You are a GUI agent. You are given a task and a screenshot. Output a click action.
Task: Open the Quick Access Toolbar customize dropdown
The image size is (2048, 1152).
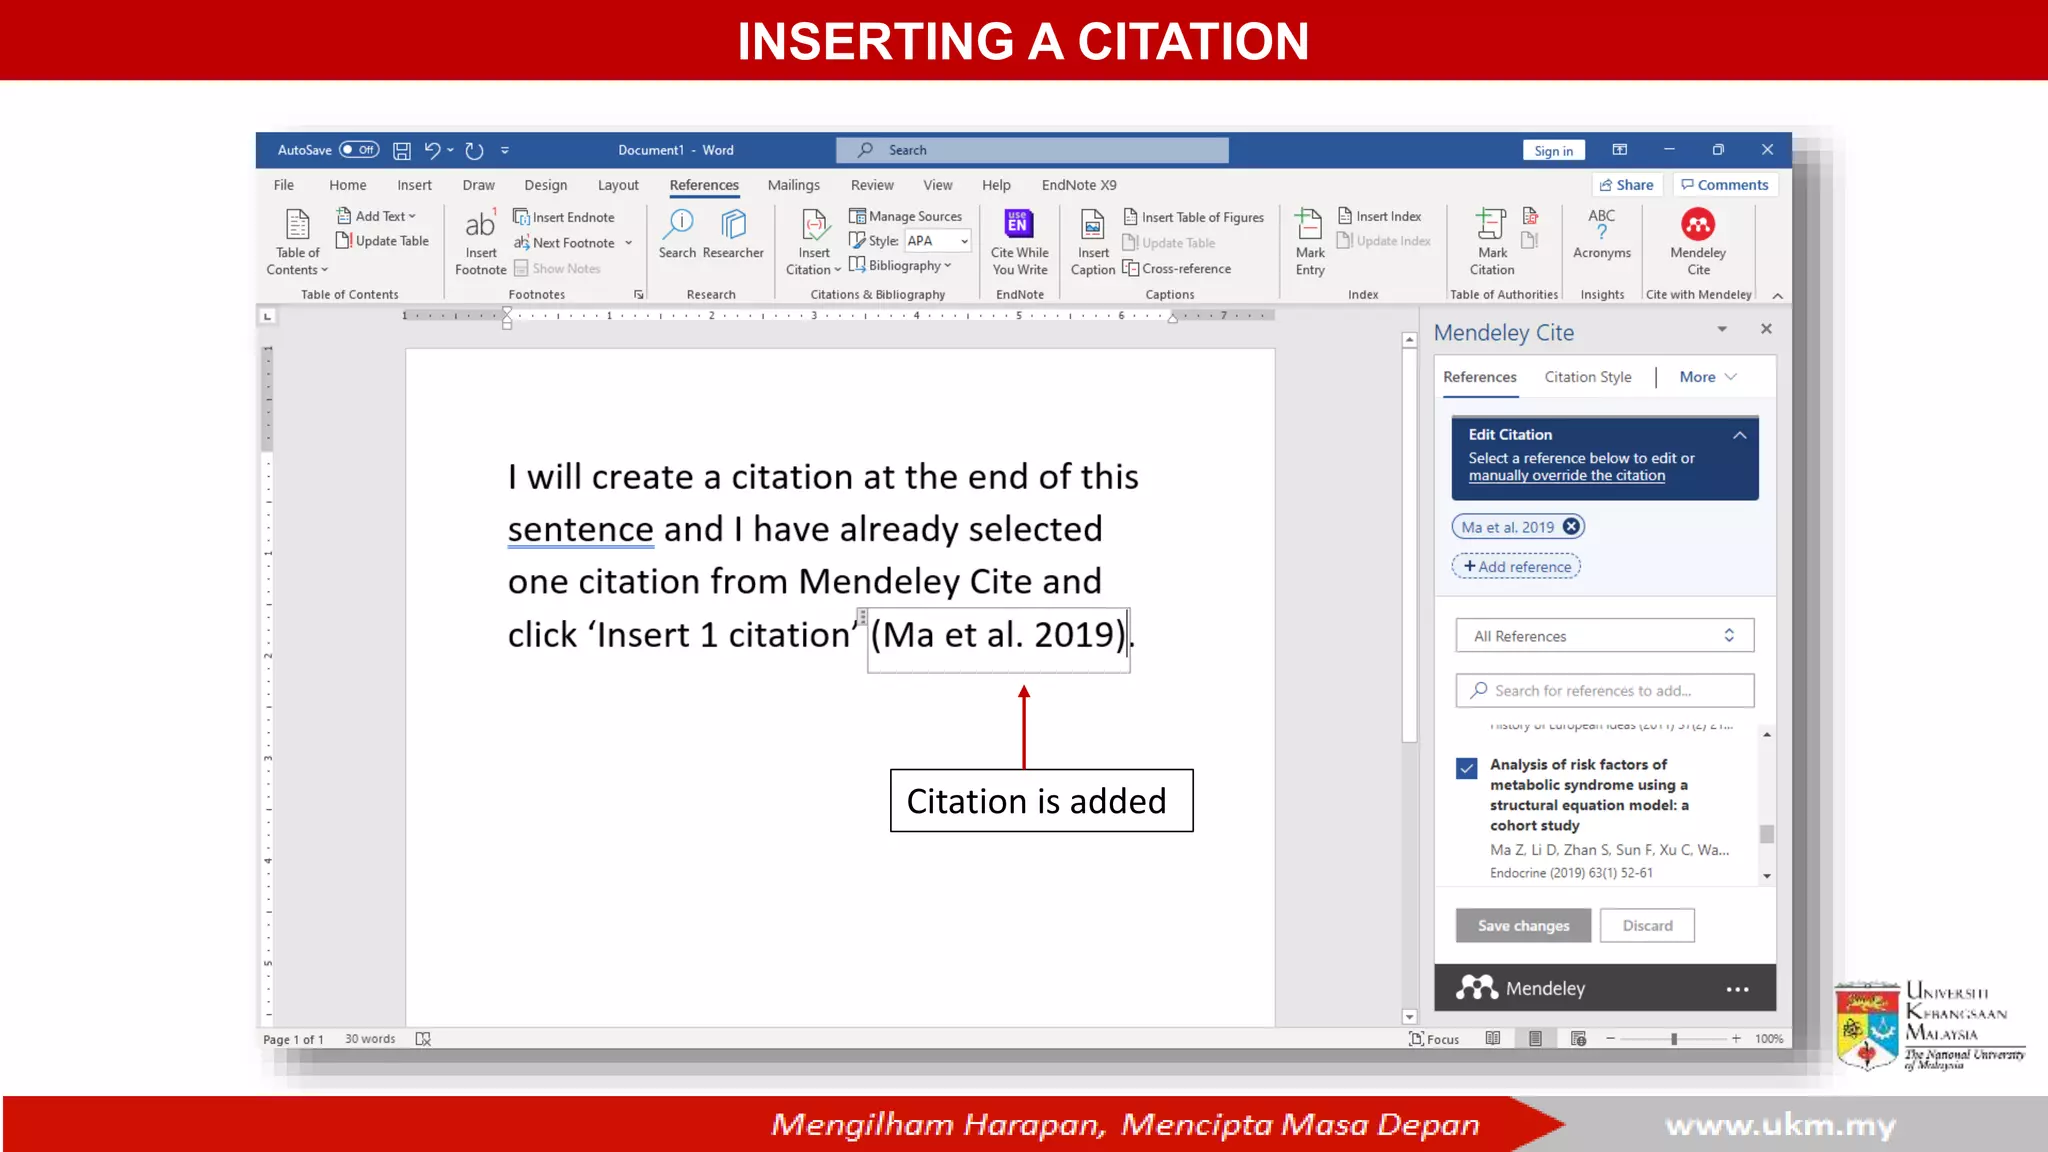[x=505, y=150]
